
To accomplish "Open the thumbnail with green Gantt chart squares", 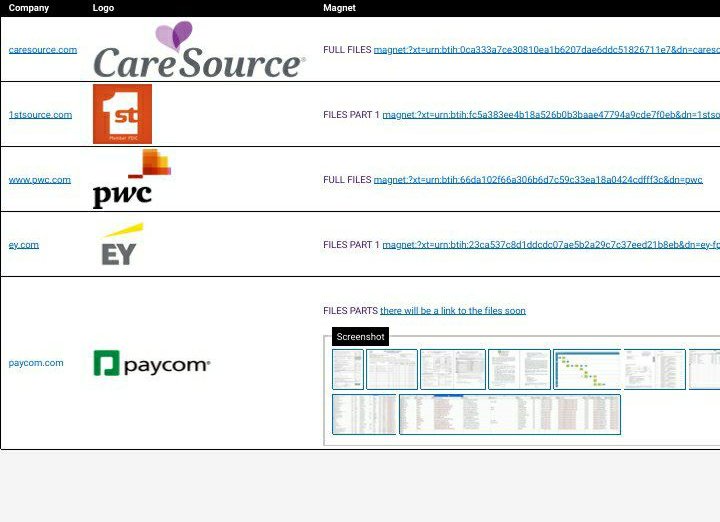I will (587, 369).
